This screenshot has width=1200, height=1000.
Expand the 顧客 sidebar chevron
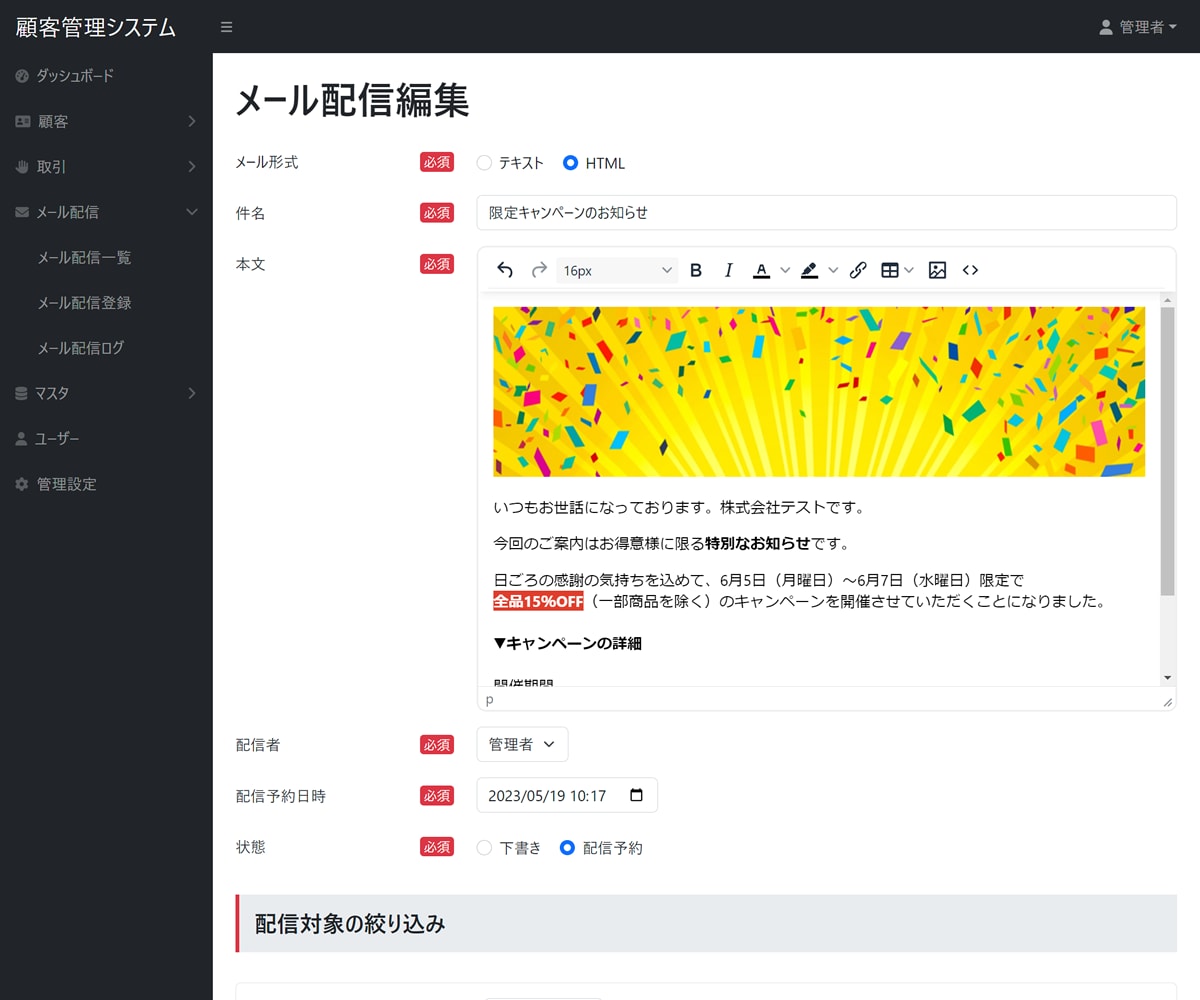(192, 122)
